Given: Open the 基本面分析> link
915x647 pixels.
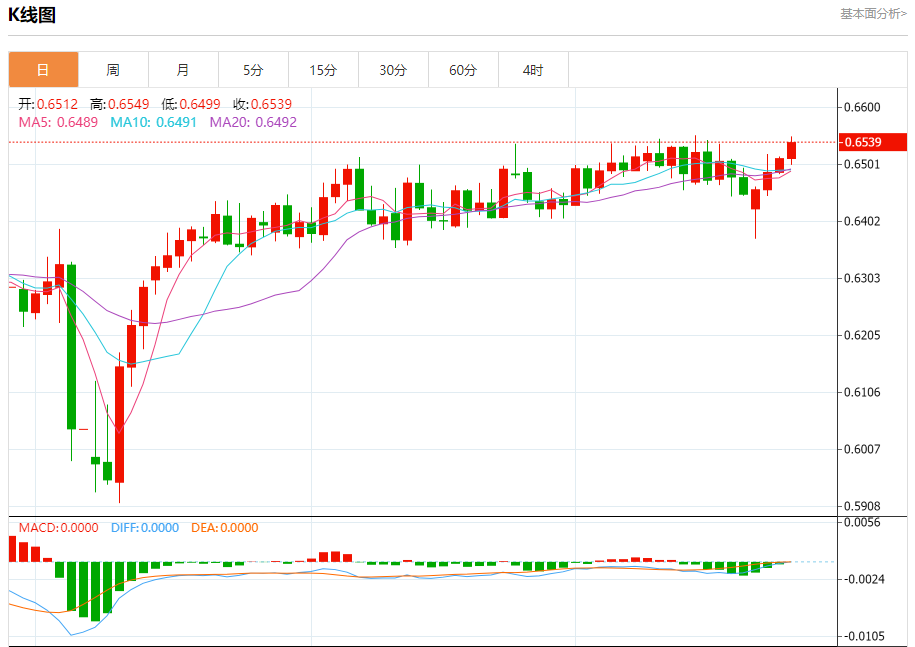Looking at the screenshot, I should tap(873, 13).
